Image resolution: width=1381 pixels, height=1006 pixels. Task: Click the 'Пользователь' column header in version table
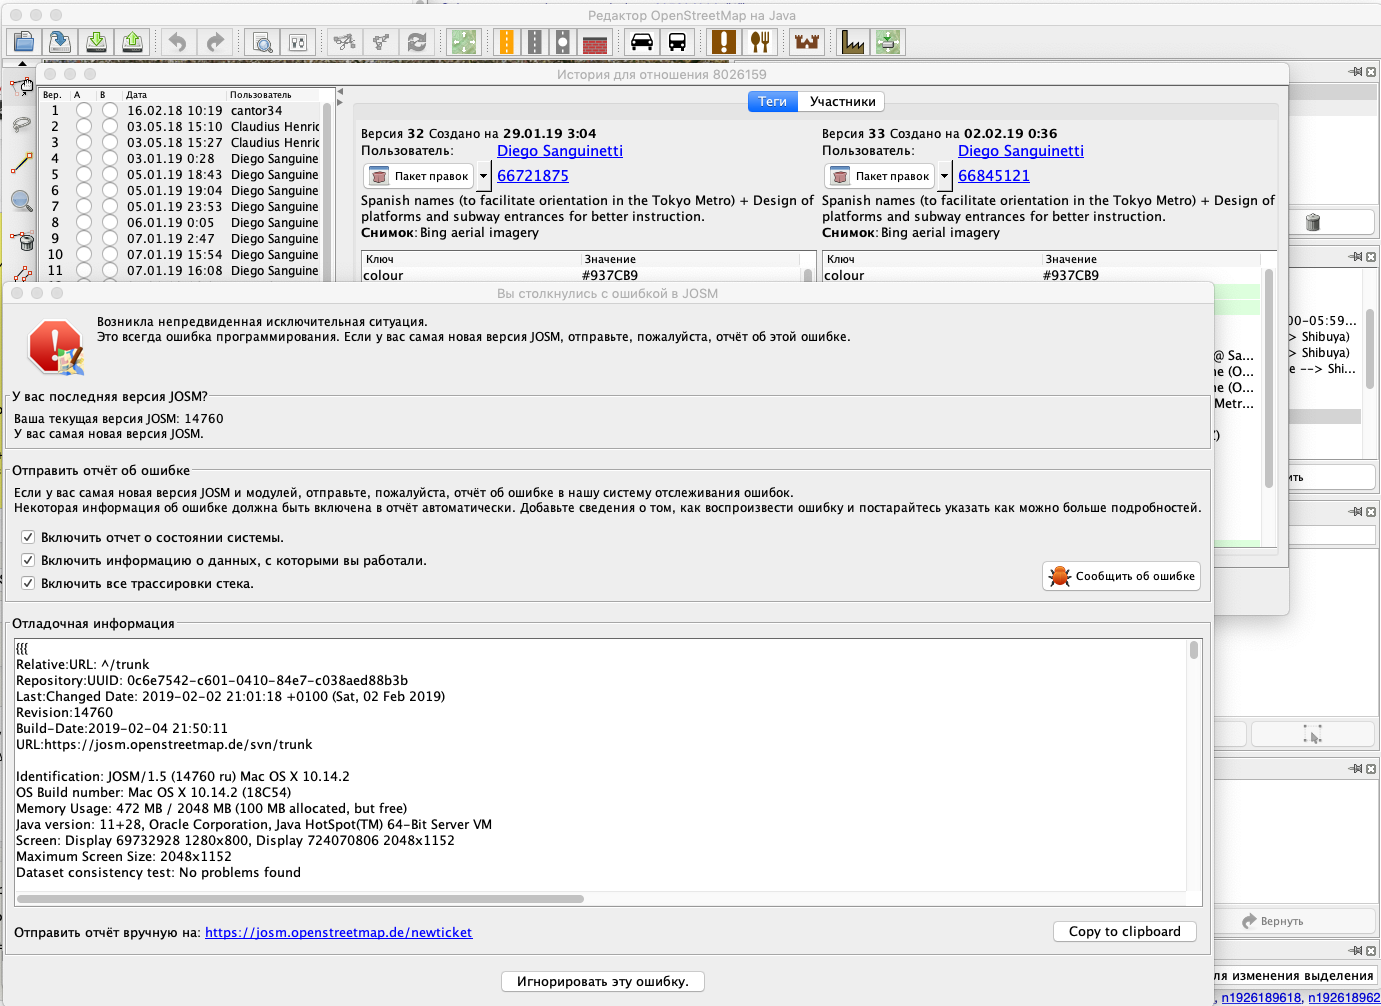point(274,95)
